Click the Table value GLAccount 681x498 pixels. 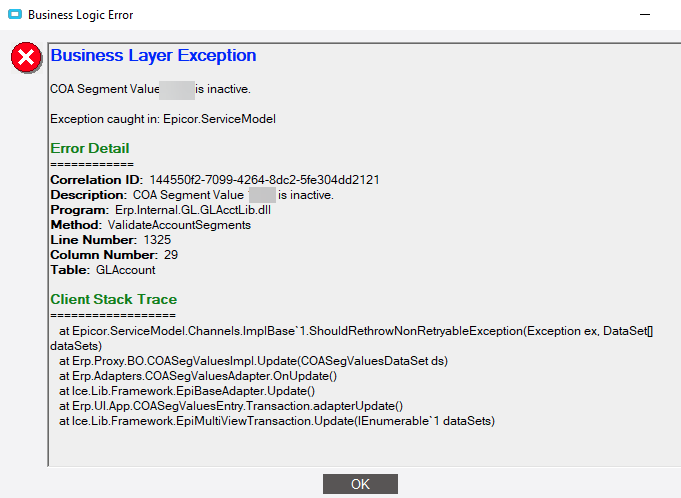(x=126, y=270)
